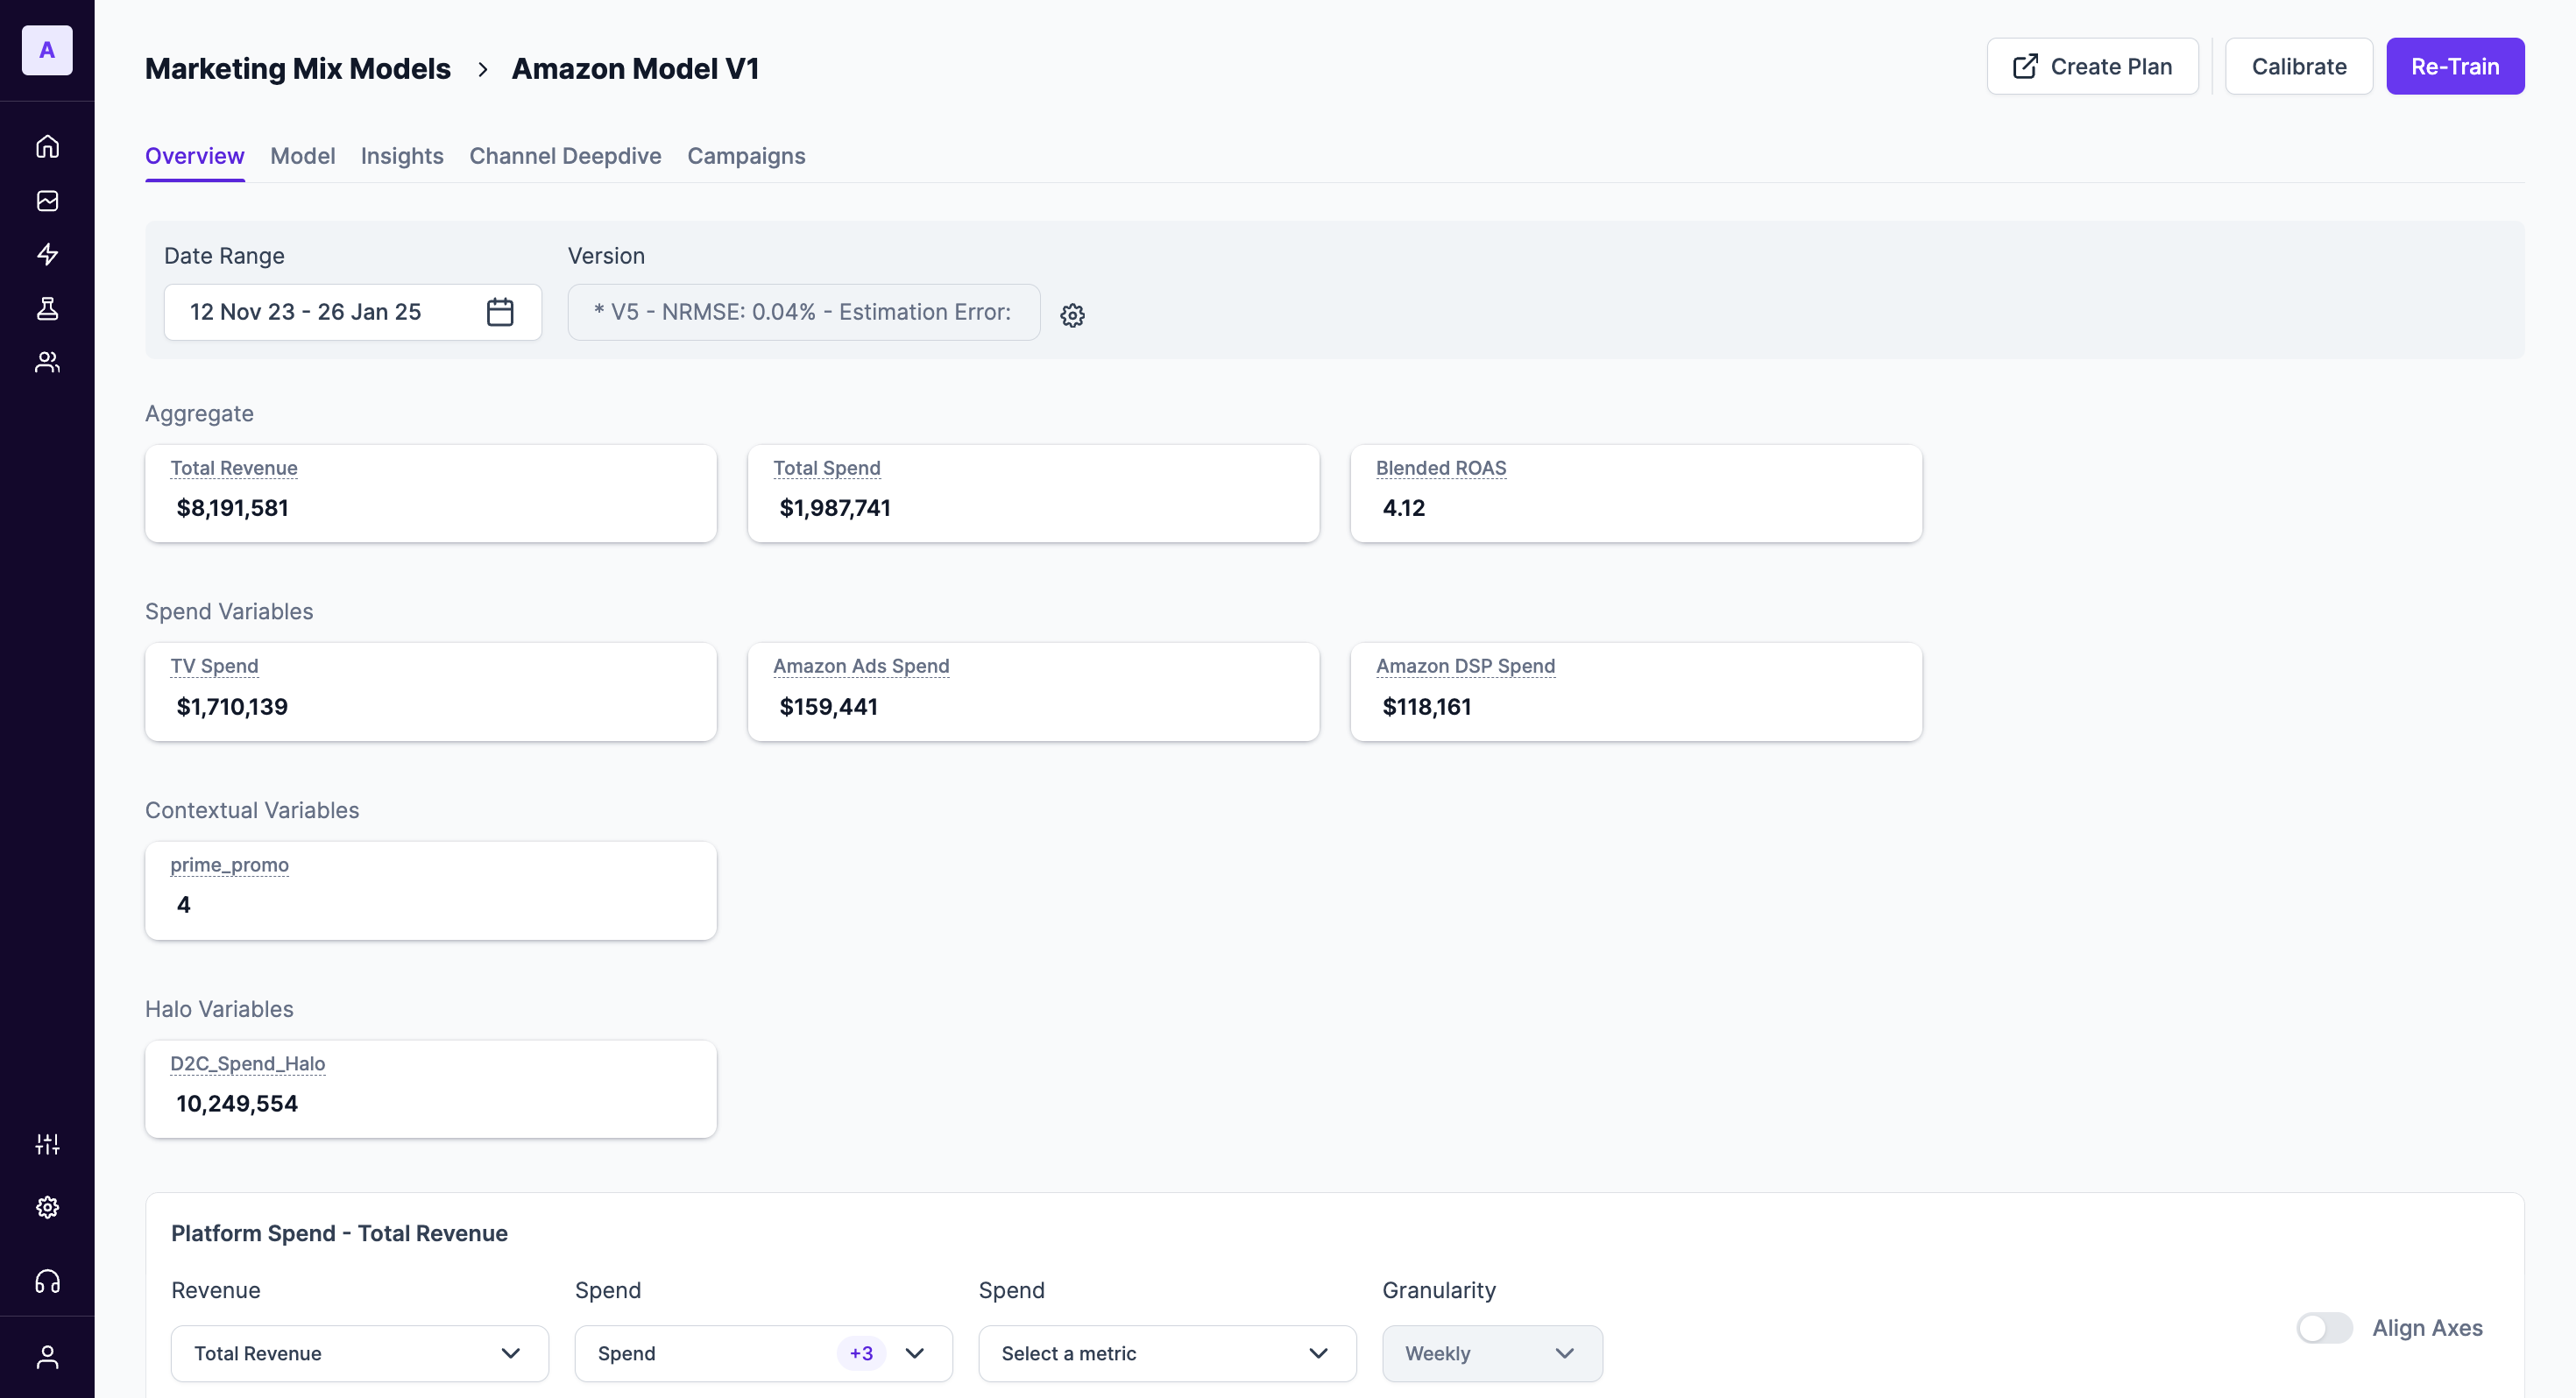2576x1398 pixels.
Task: Open the users group sidebar icon
Action: point(47,362)
